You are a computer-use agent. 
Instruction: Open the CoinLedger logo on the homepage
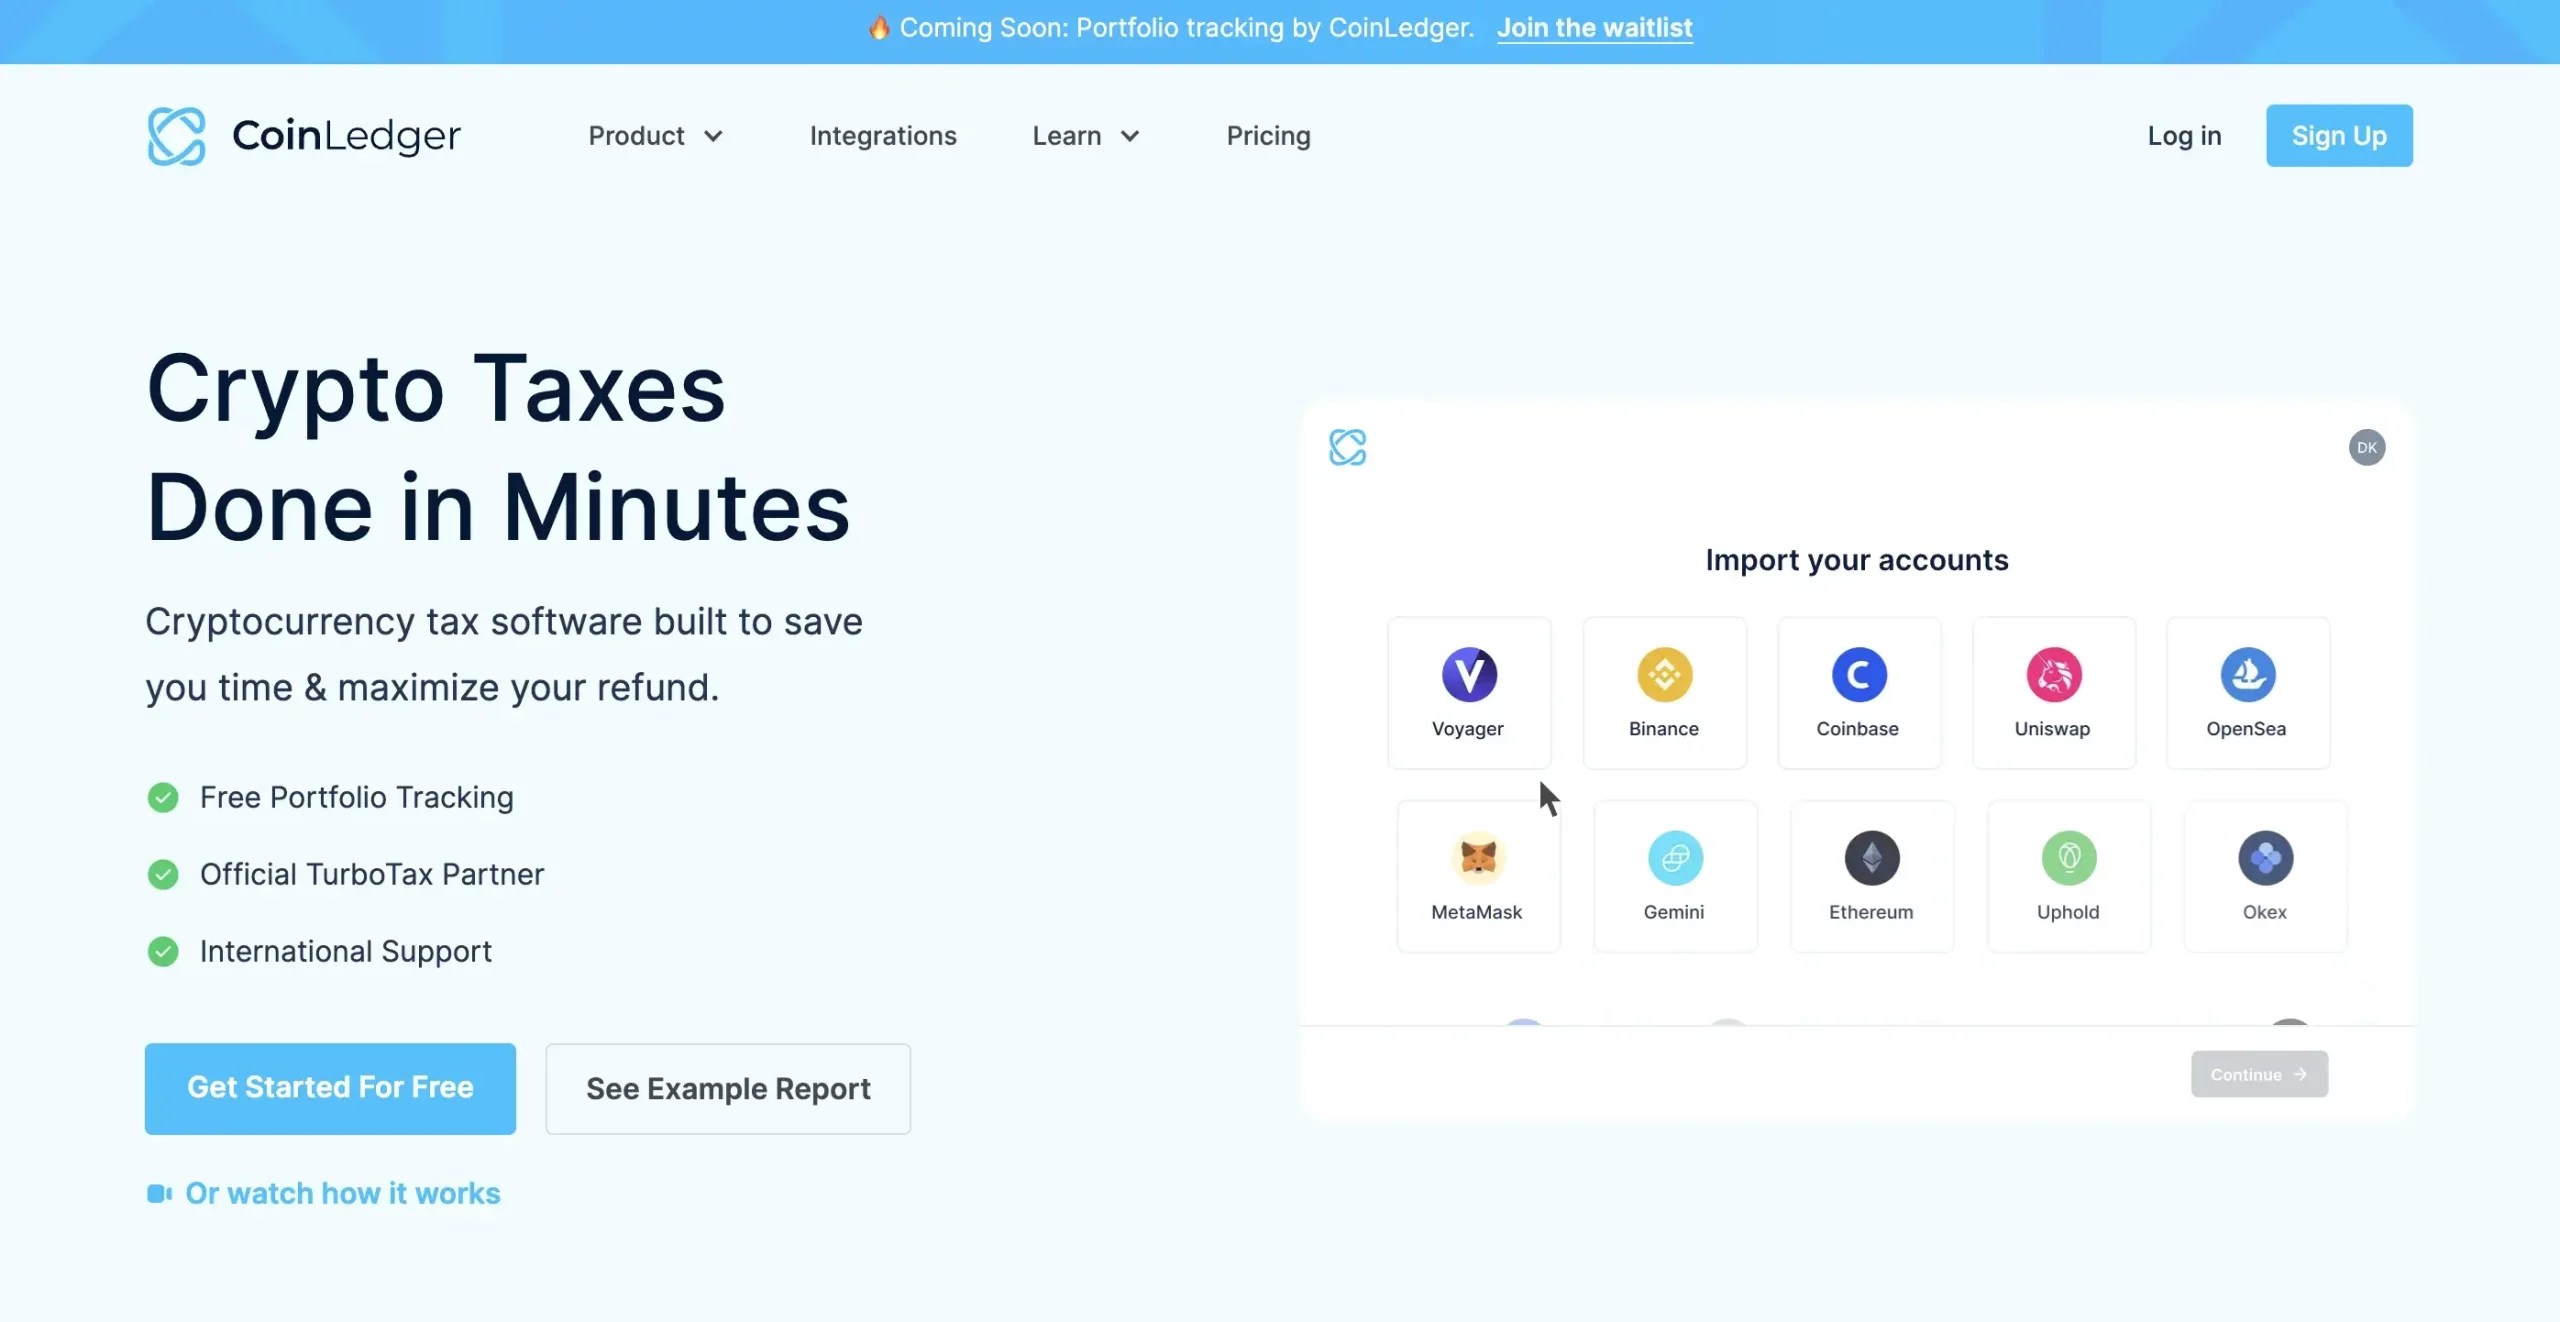click(x=303, y=135)
